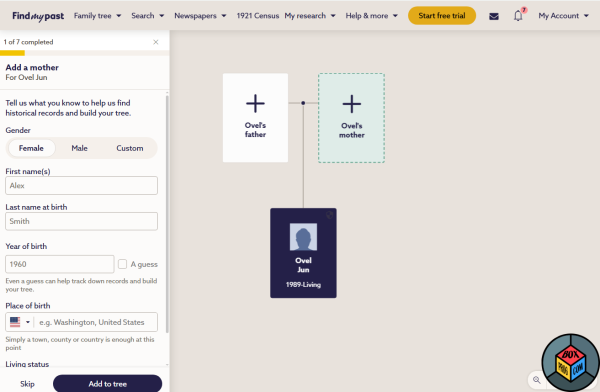Image resolution: width=600 pixels, height=392 pixels.
Task: Click the relation icon on Ovel Jun card corner
Action: [329, 215]
